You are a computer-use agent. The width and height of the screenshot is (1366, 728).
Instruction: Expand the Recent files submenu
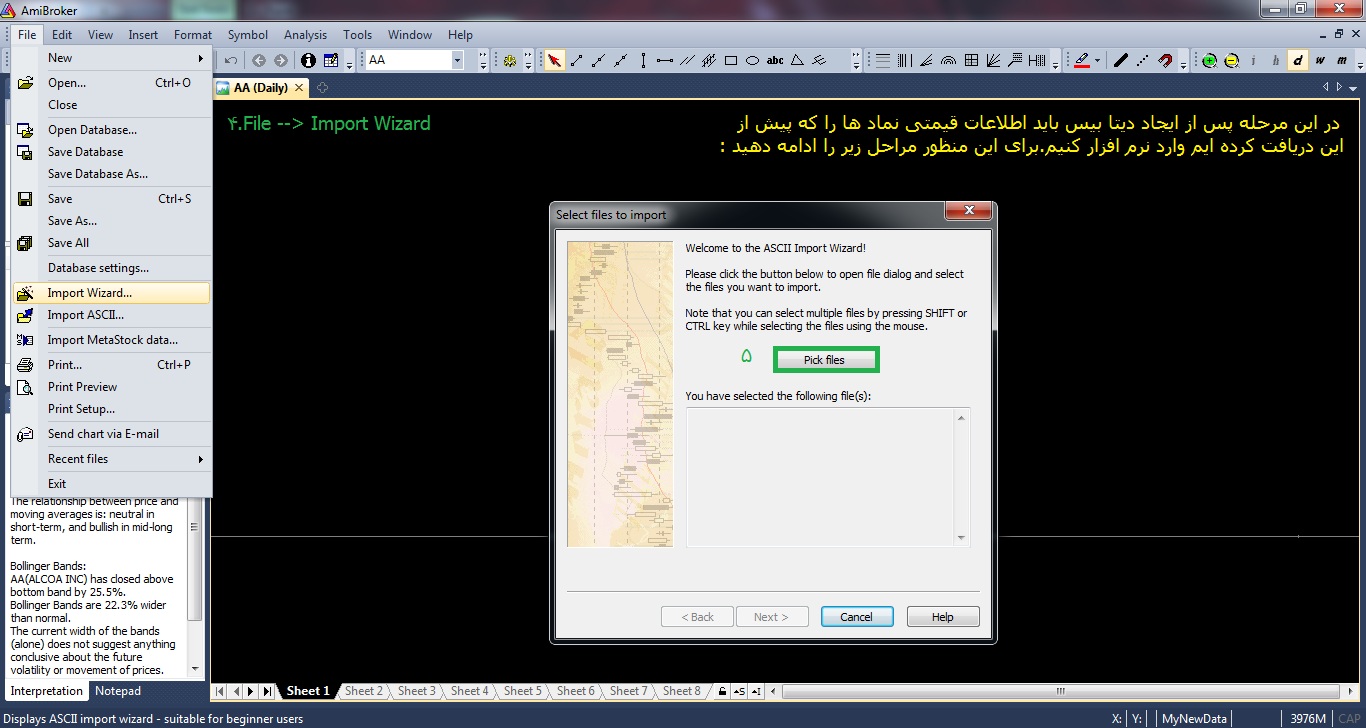(x=110, y=459)
